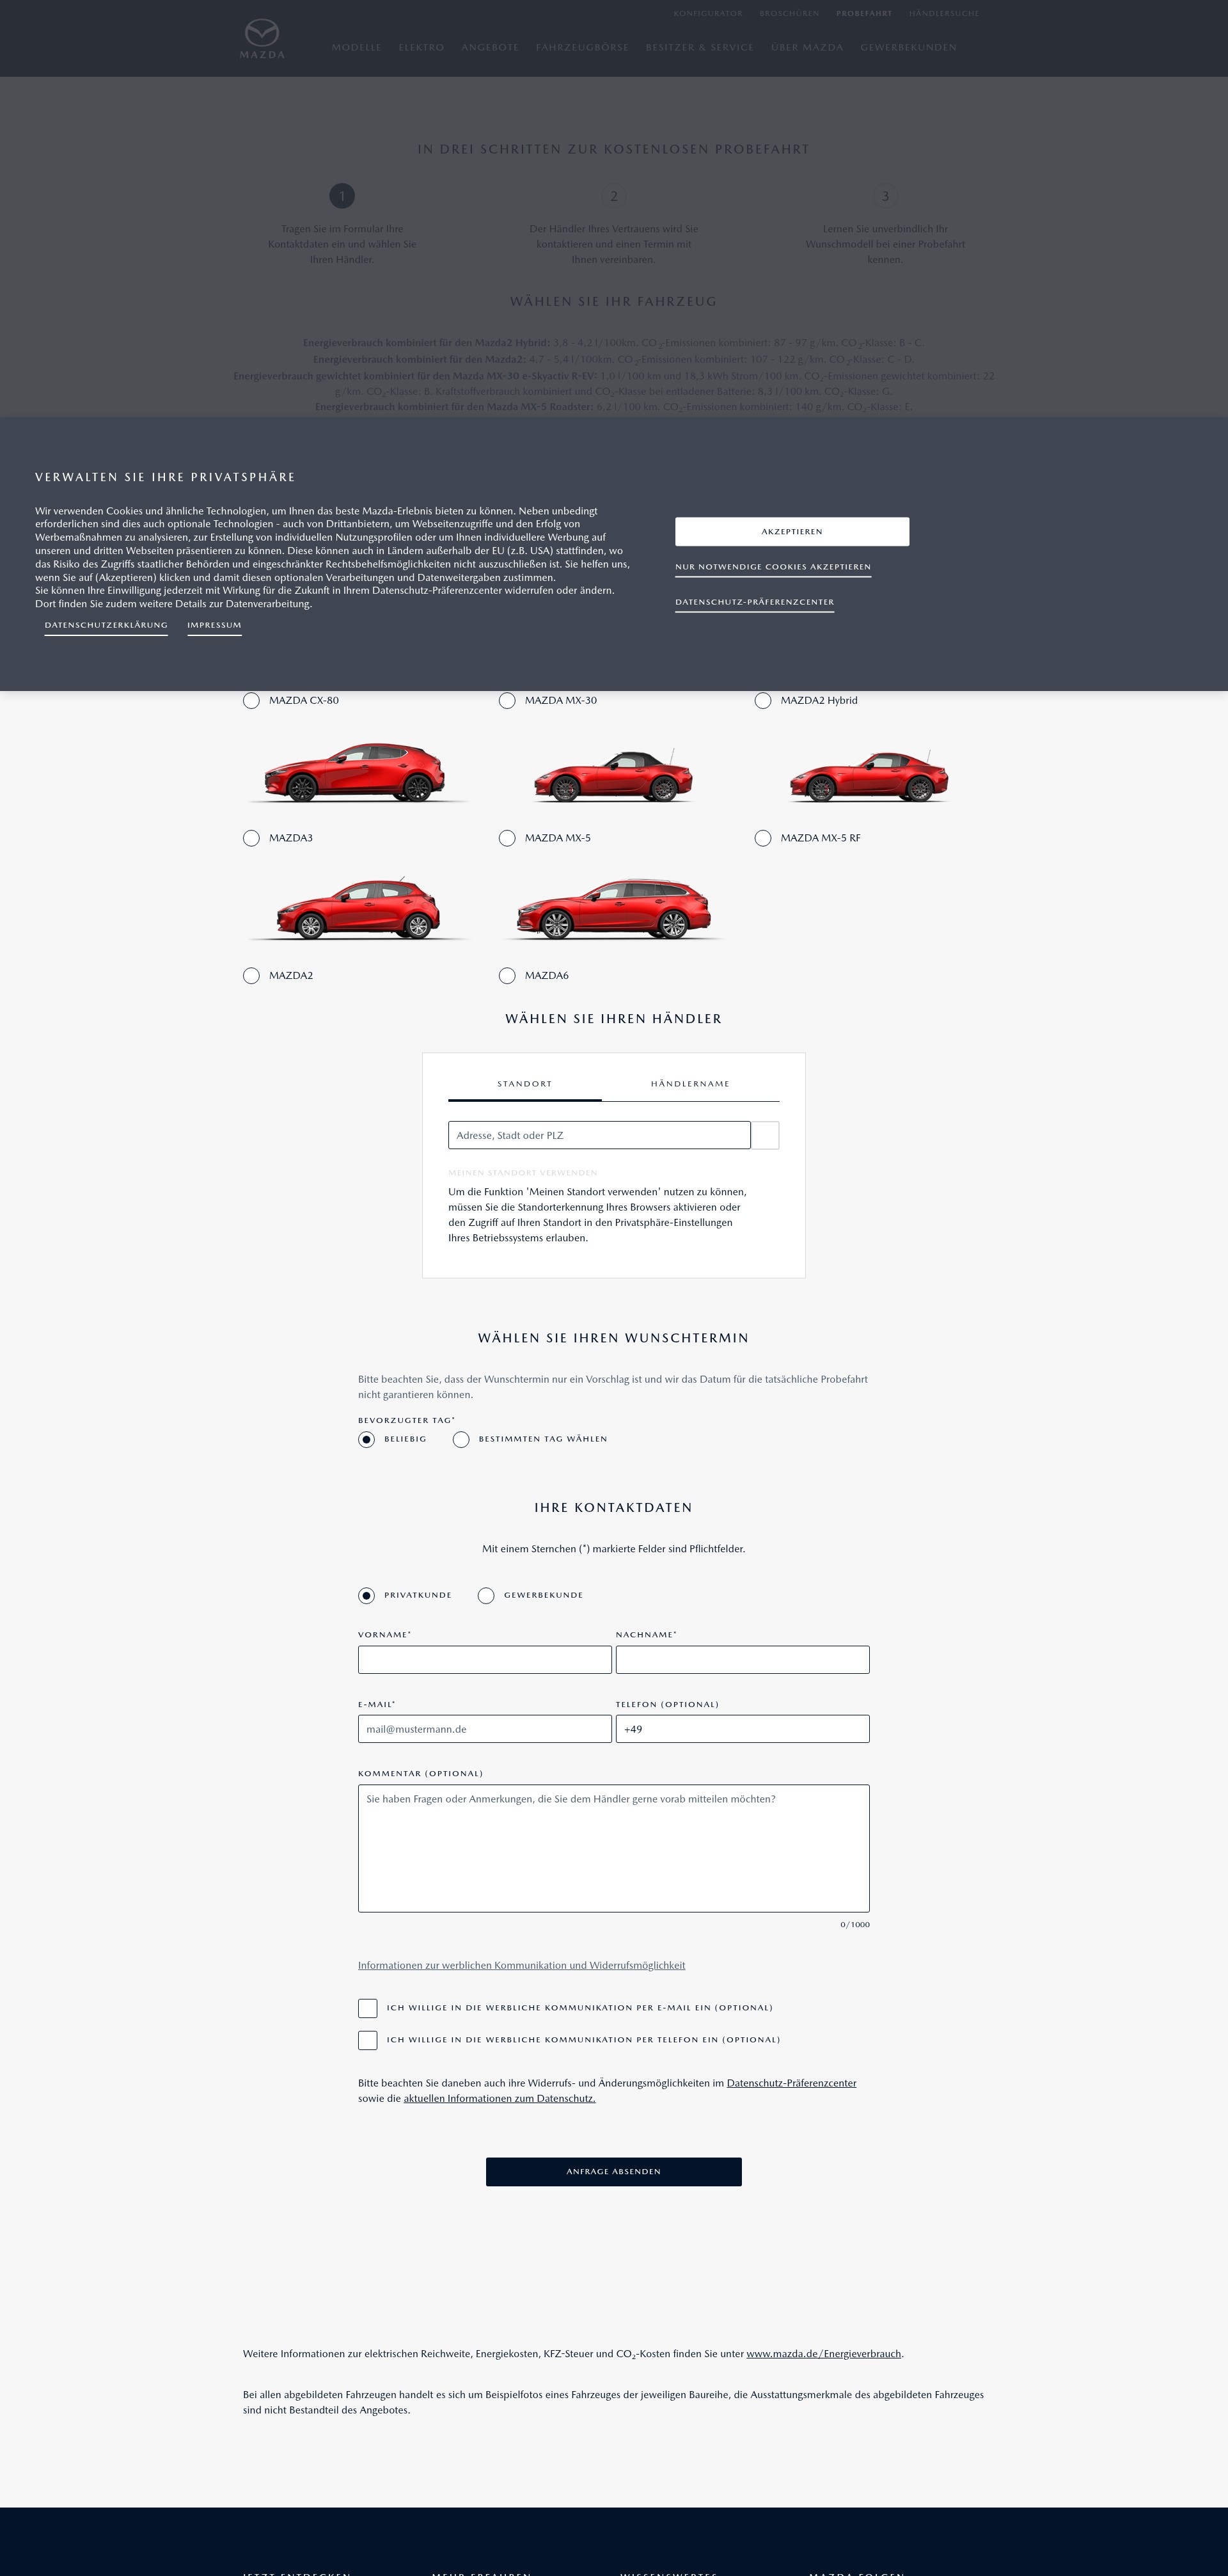Image resolution: width=1228 pixels, height=2576 pixels.
Task: Focus the Vorname input field
Action: [x=485, y=1659]
